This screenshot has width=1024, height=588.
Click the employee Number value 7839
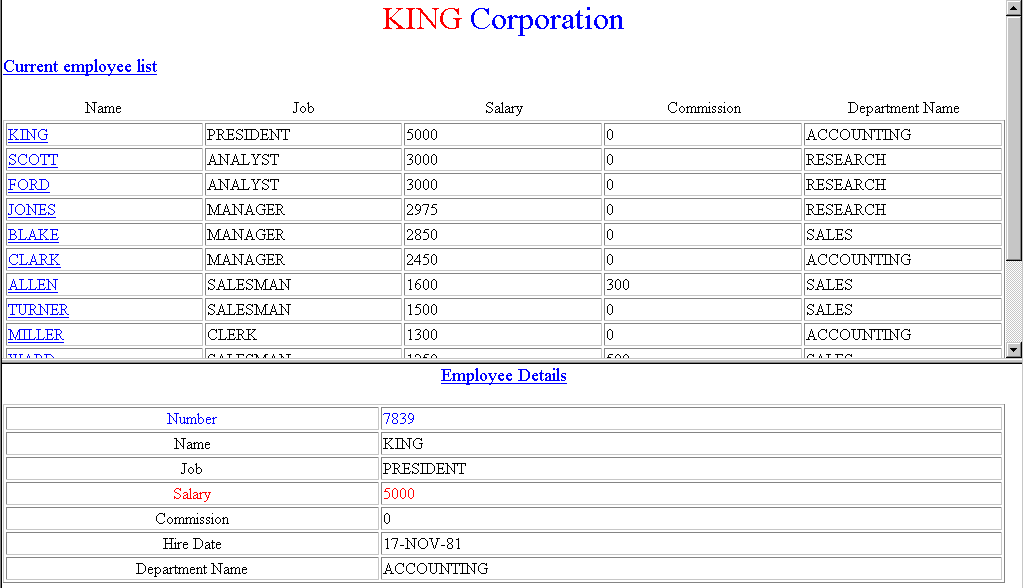tap(398, 419)
